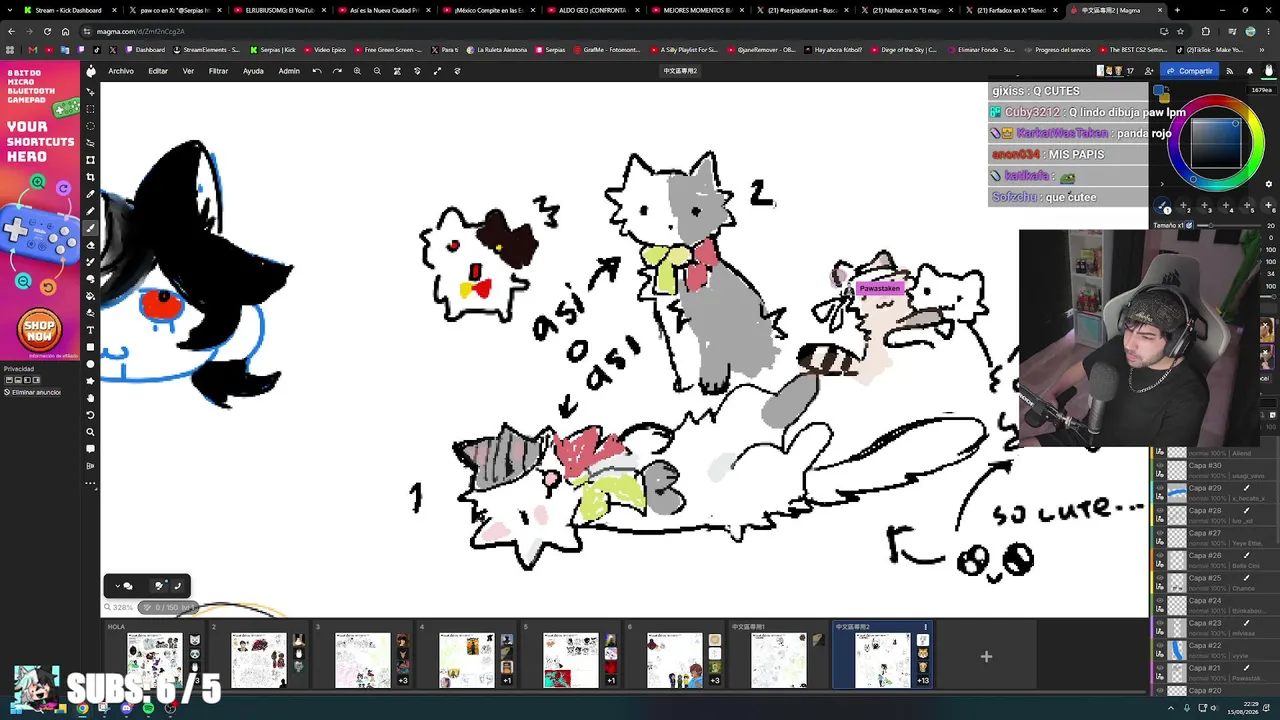Open the StreamElements bookmark
Screen dimensions: 1280x720
click(207, 49)
